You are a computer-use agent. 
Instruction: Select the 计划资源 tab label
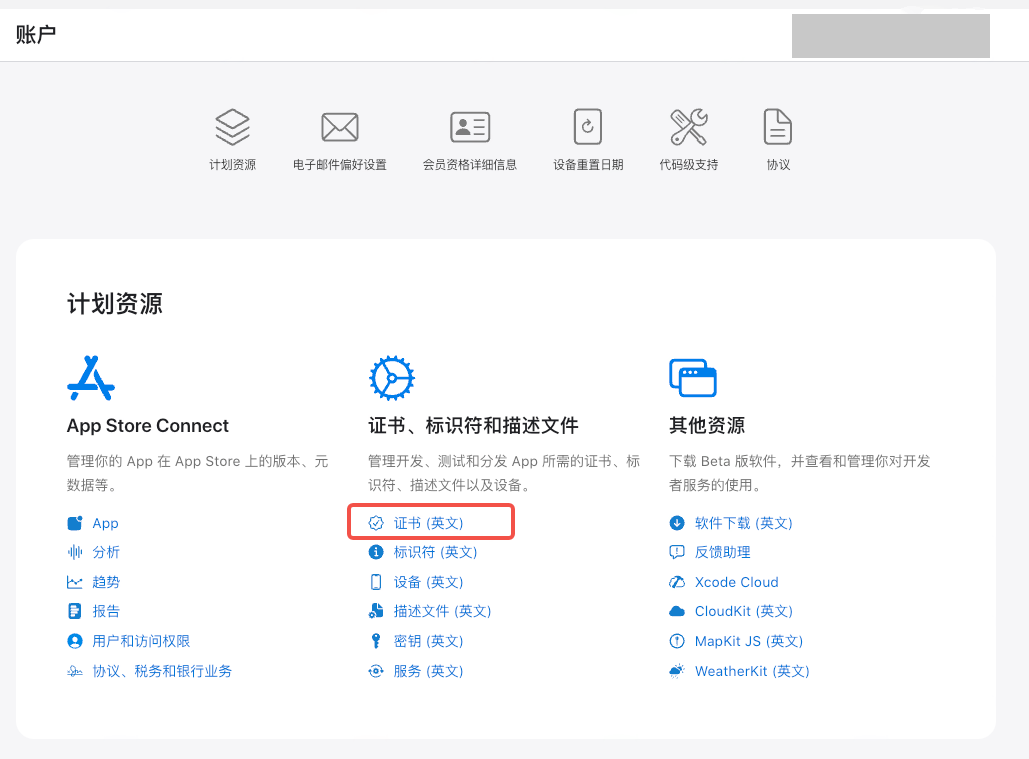coord(232,165)
